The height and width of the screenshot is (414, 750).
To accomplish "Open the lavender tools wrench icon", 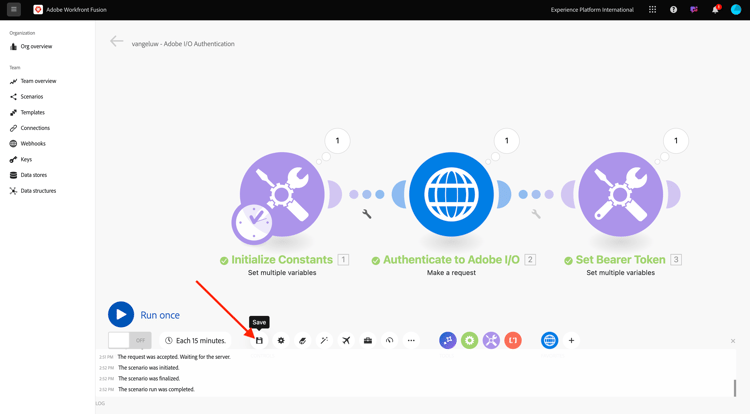I will pyautogui.click(x=491, y=340).
